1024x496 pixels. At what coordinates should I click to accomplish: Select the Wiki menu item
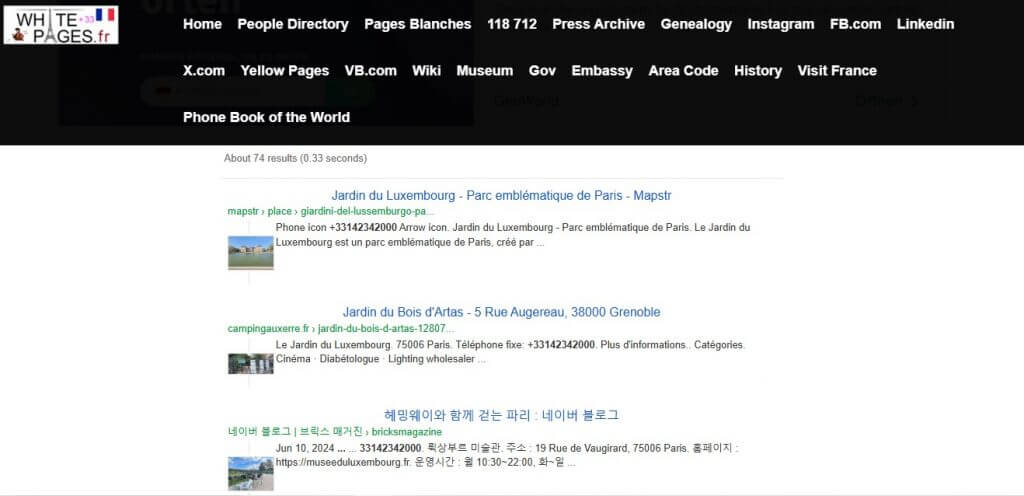(426, 71)
